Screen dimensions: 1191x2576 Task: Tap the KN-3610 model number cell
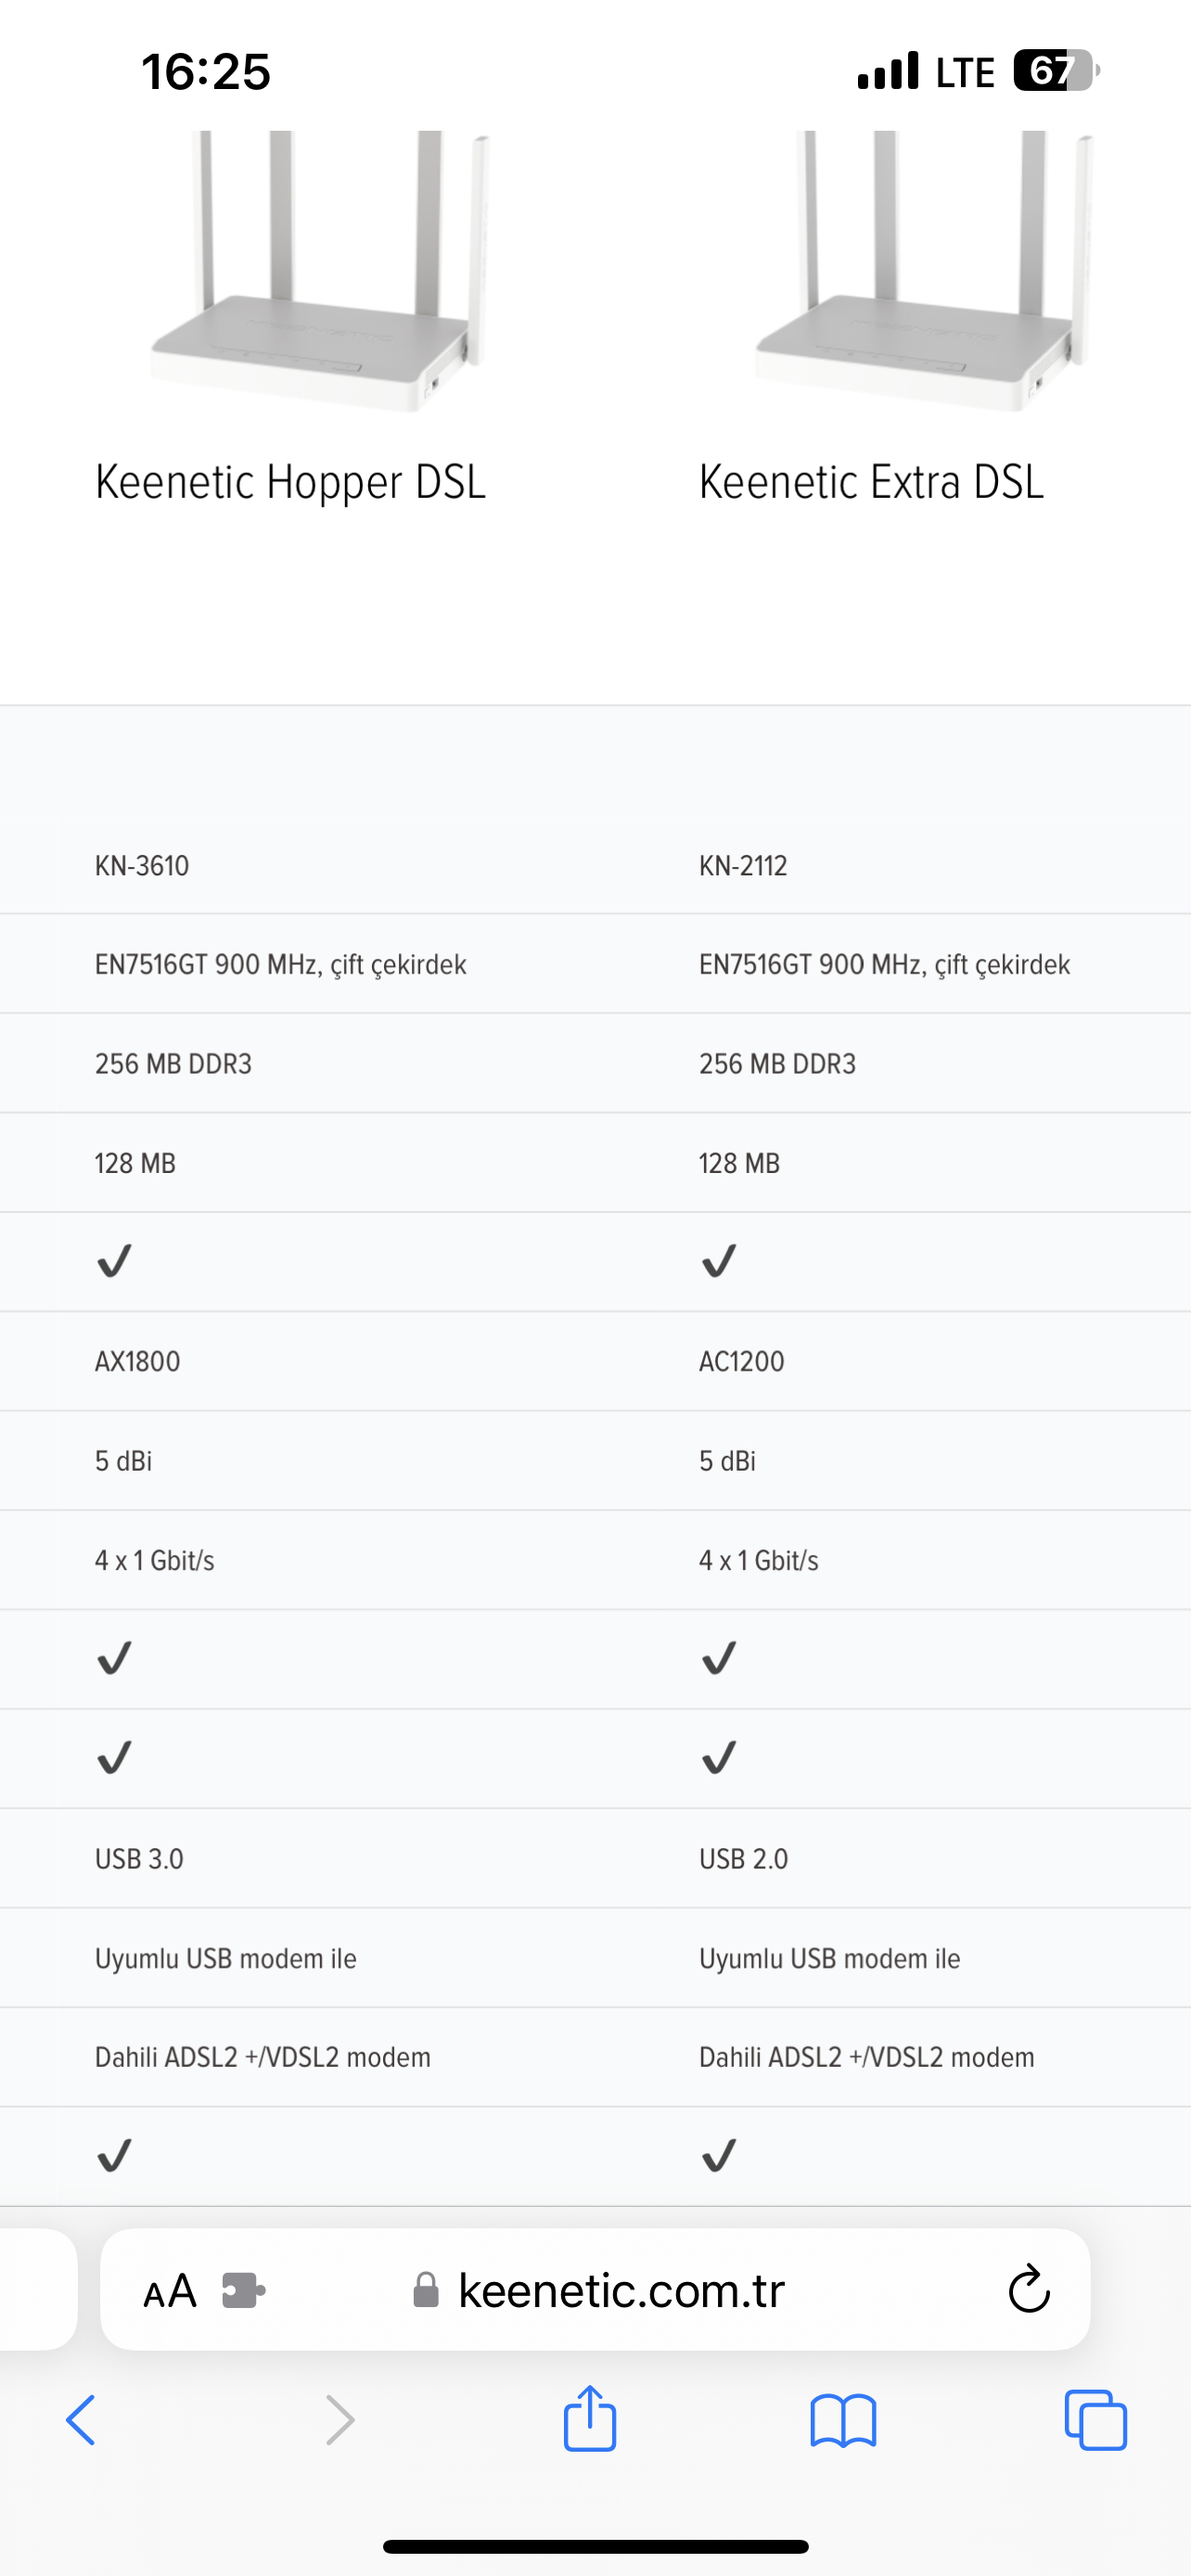click(142, 866)
